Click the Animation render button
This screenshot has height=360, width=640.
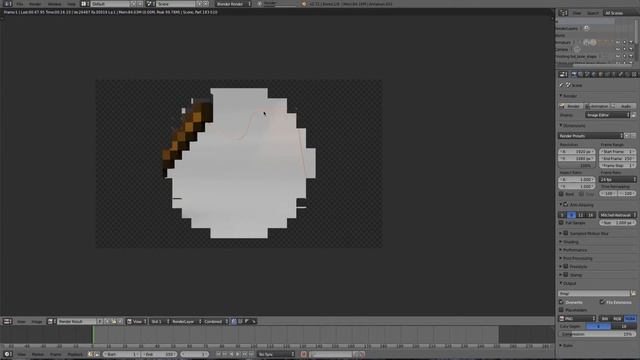[598, 106]
